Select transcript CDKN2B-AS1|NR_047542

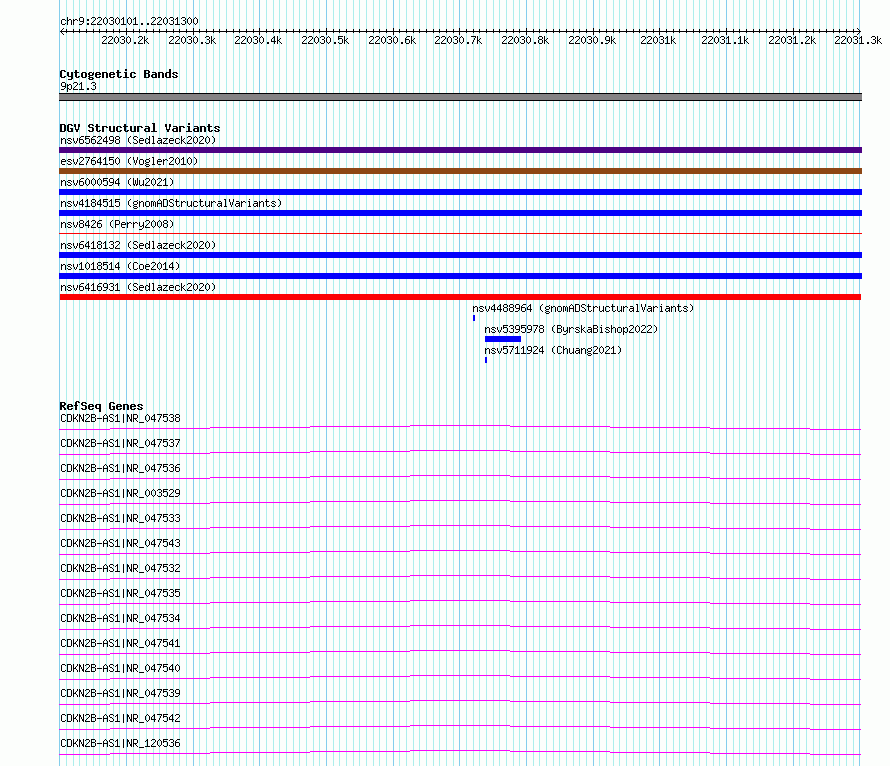coord(120,718)
